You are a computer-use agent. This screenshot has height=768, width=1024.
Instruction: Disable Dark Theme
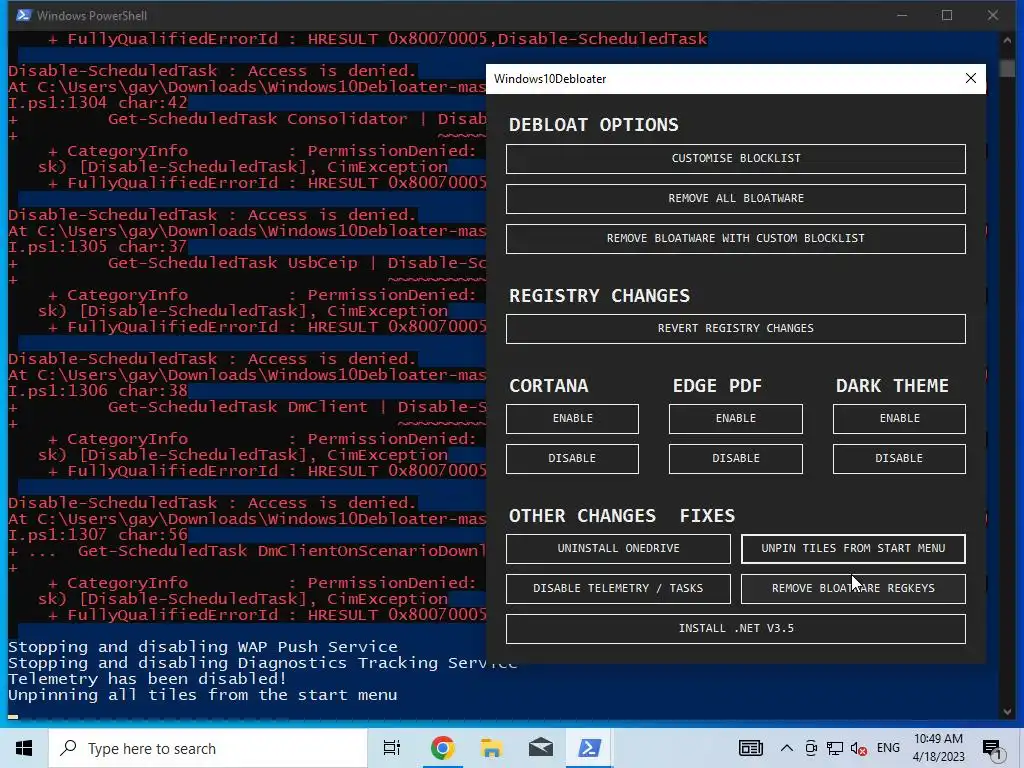(899, 458)
